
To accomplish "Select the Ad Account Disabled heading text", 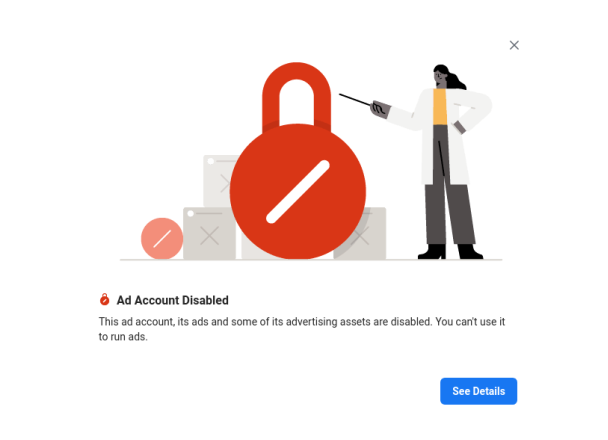I will pos(173,300).
